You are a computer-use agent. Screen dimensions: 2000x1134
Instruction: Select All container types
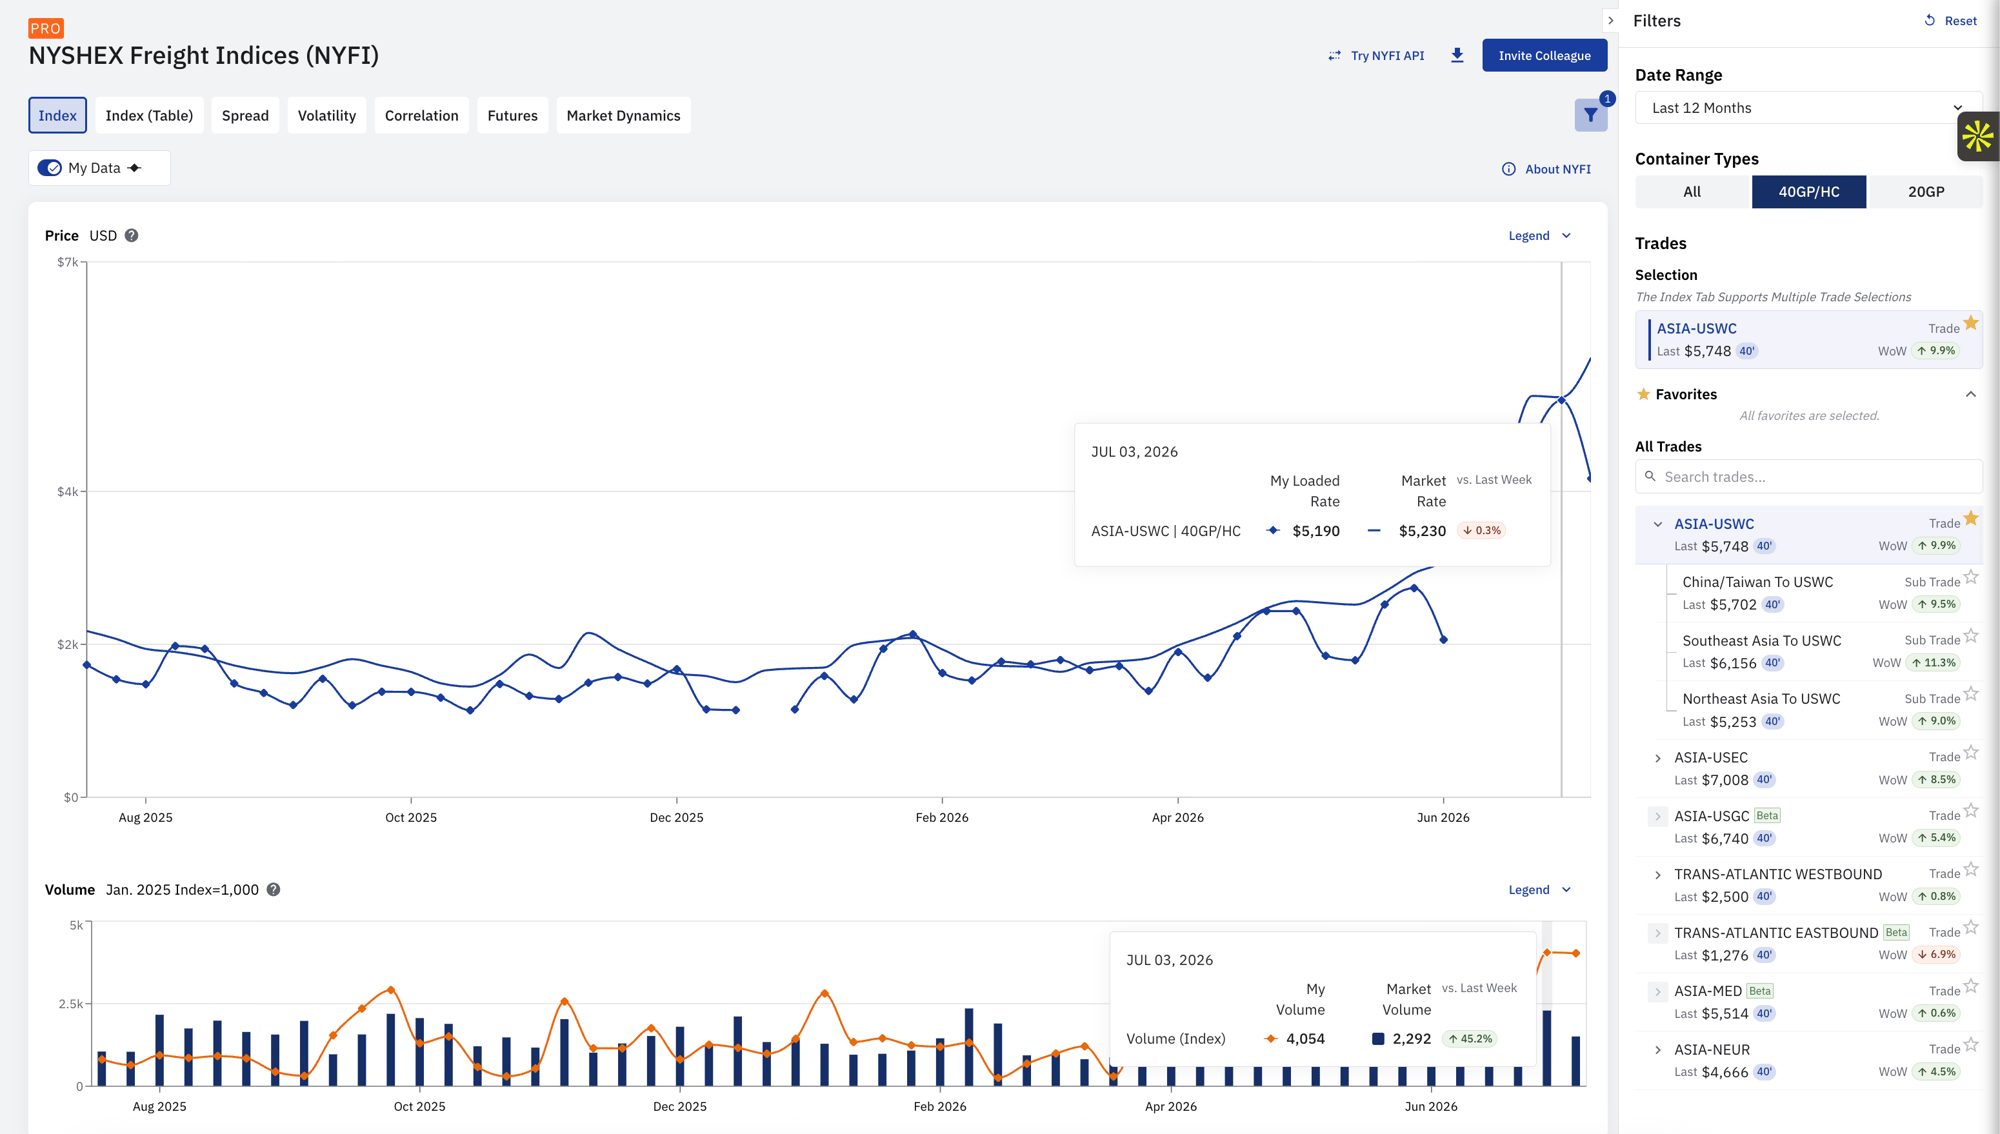pyautogui.click(x=1692, y=192)
